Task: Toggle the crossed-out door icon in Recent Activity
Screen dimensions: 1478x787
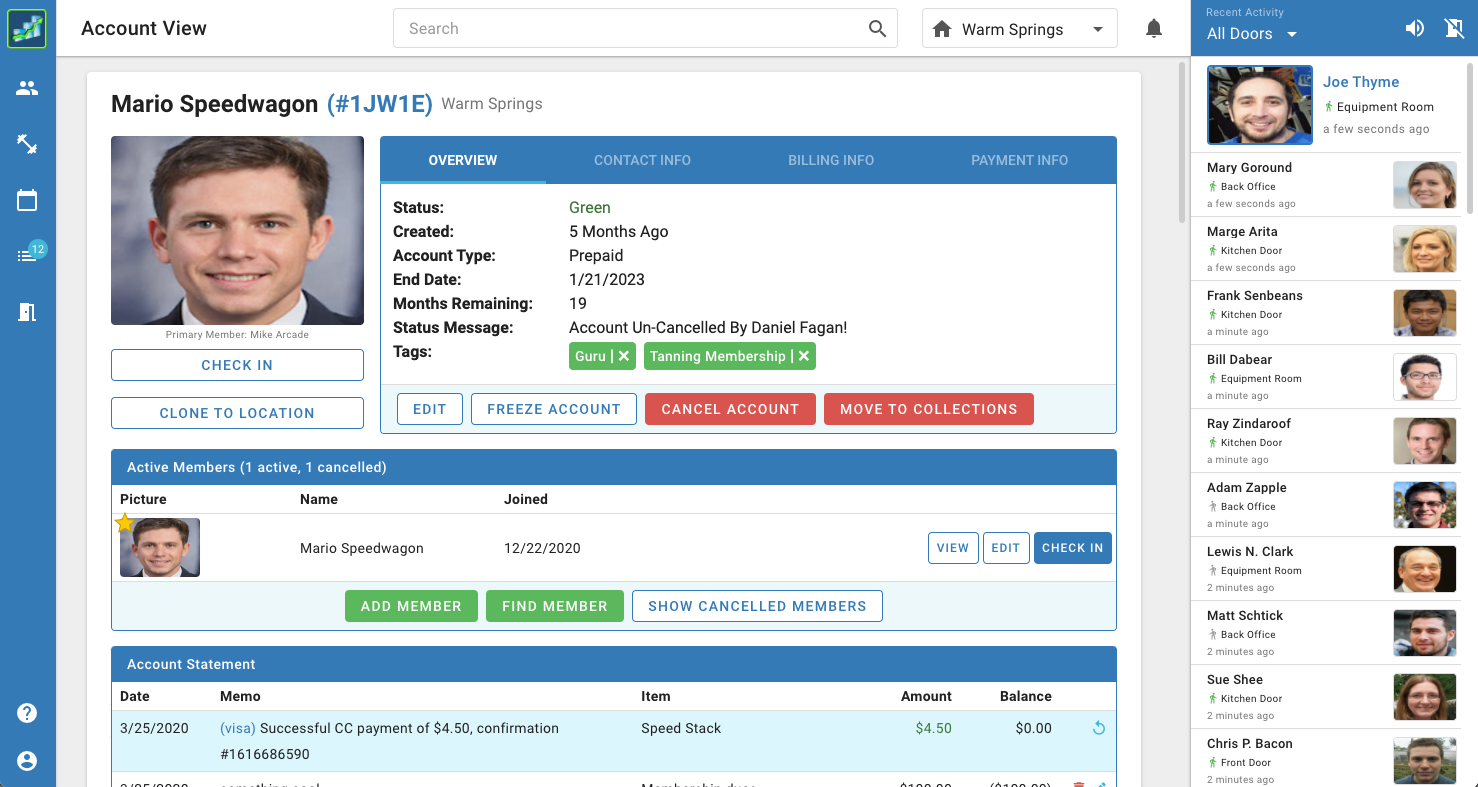Action: (1454, 28)
